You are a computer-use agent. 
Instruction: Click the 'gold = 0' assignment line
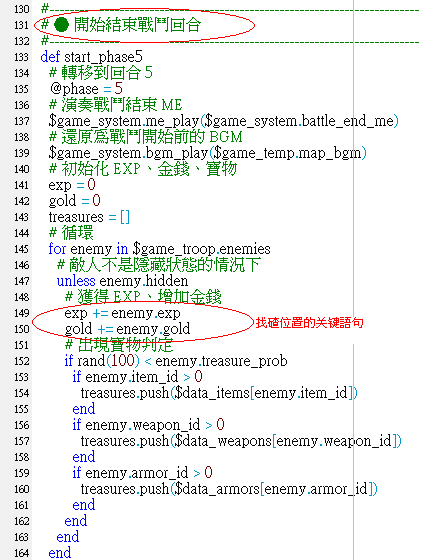[75, 201]
